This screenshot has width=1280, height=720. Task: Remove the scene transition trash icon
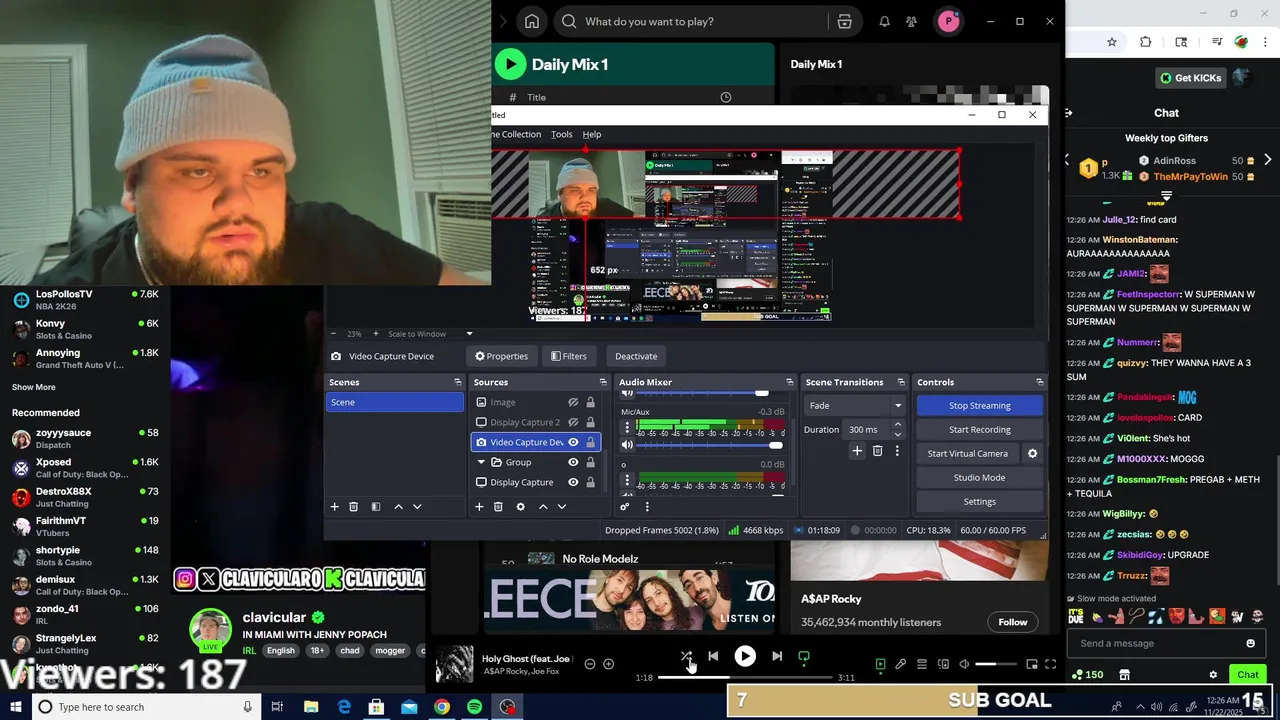point(877,452)
